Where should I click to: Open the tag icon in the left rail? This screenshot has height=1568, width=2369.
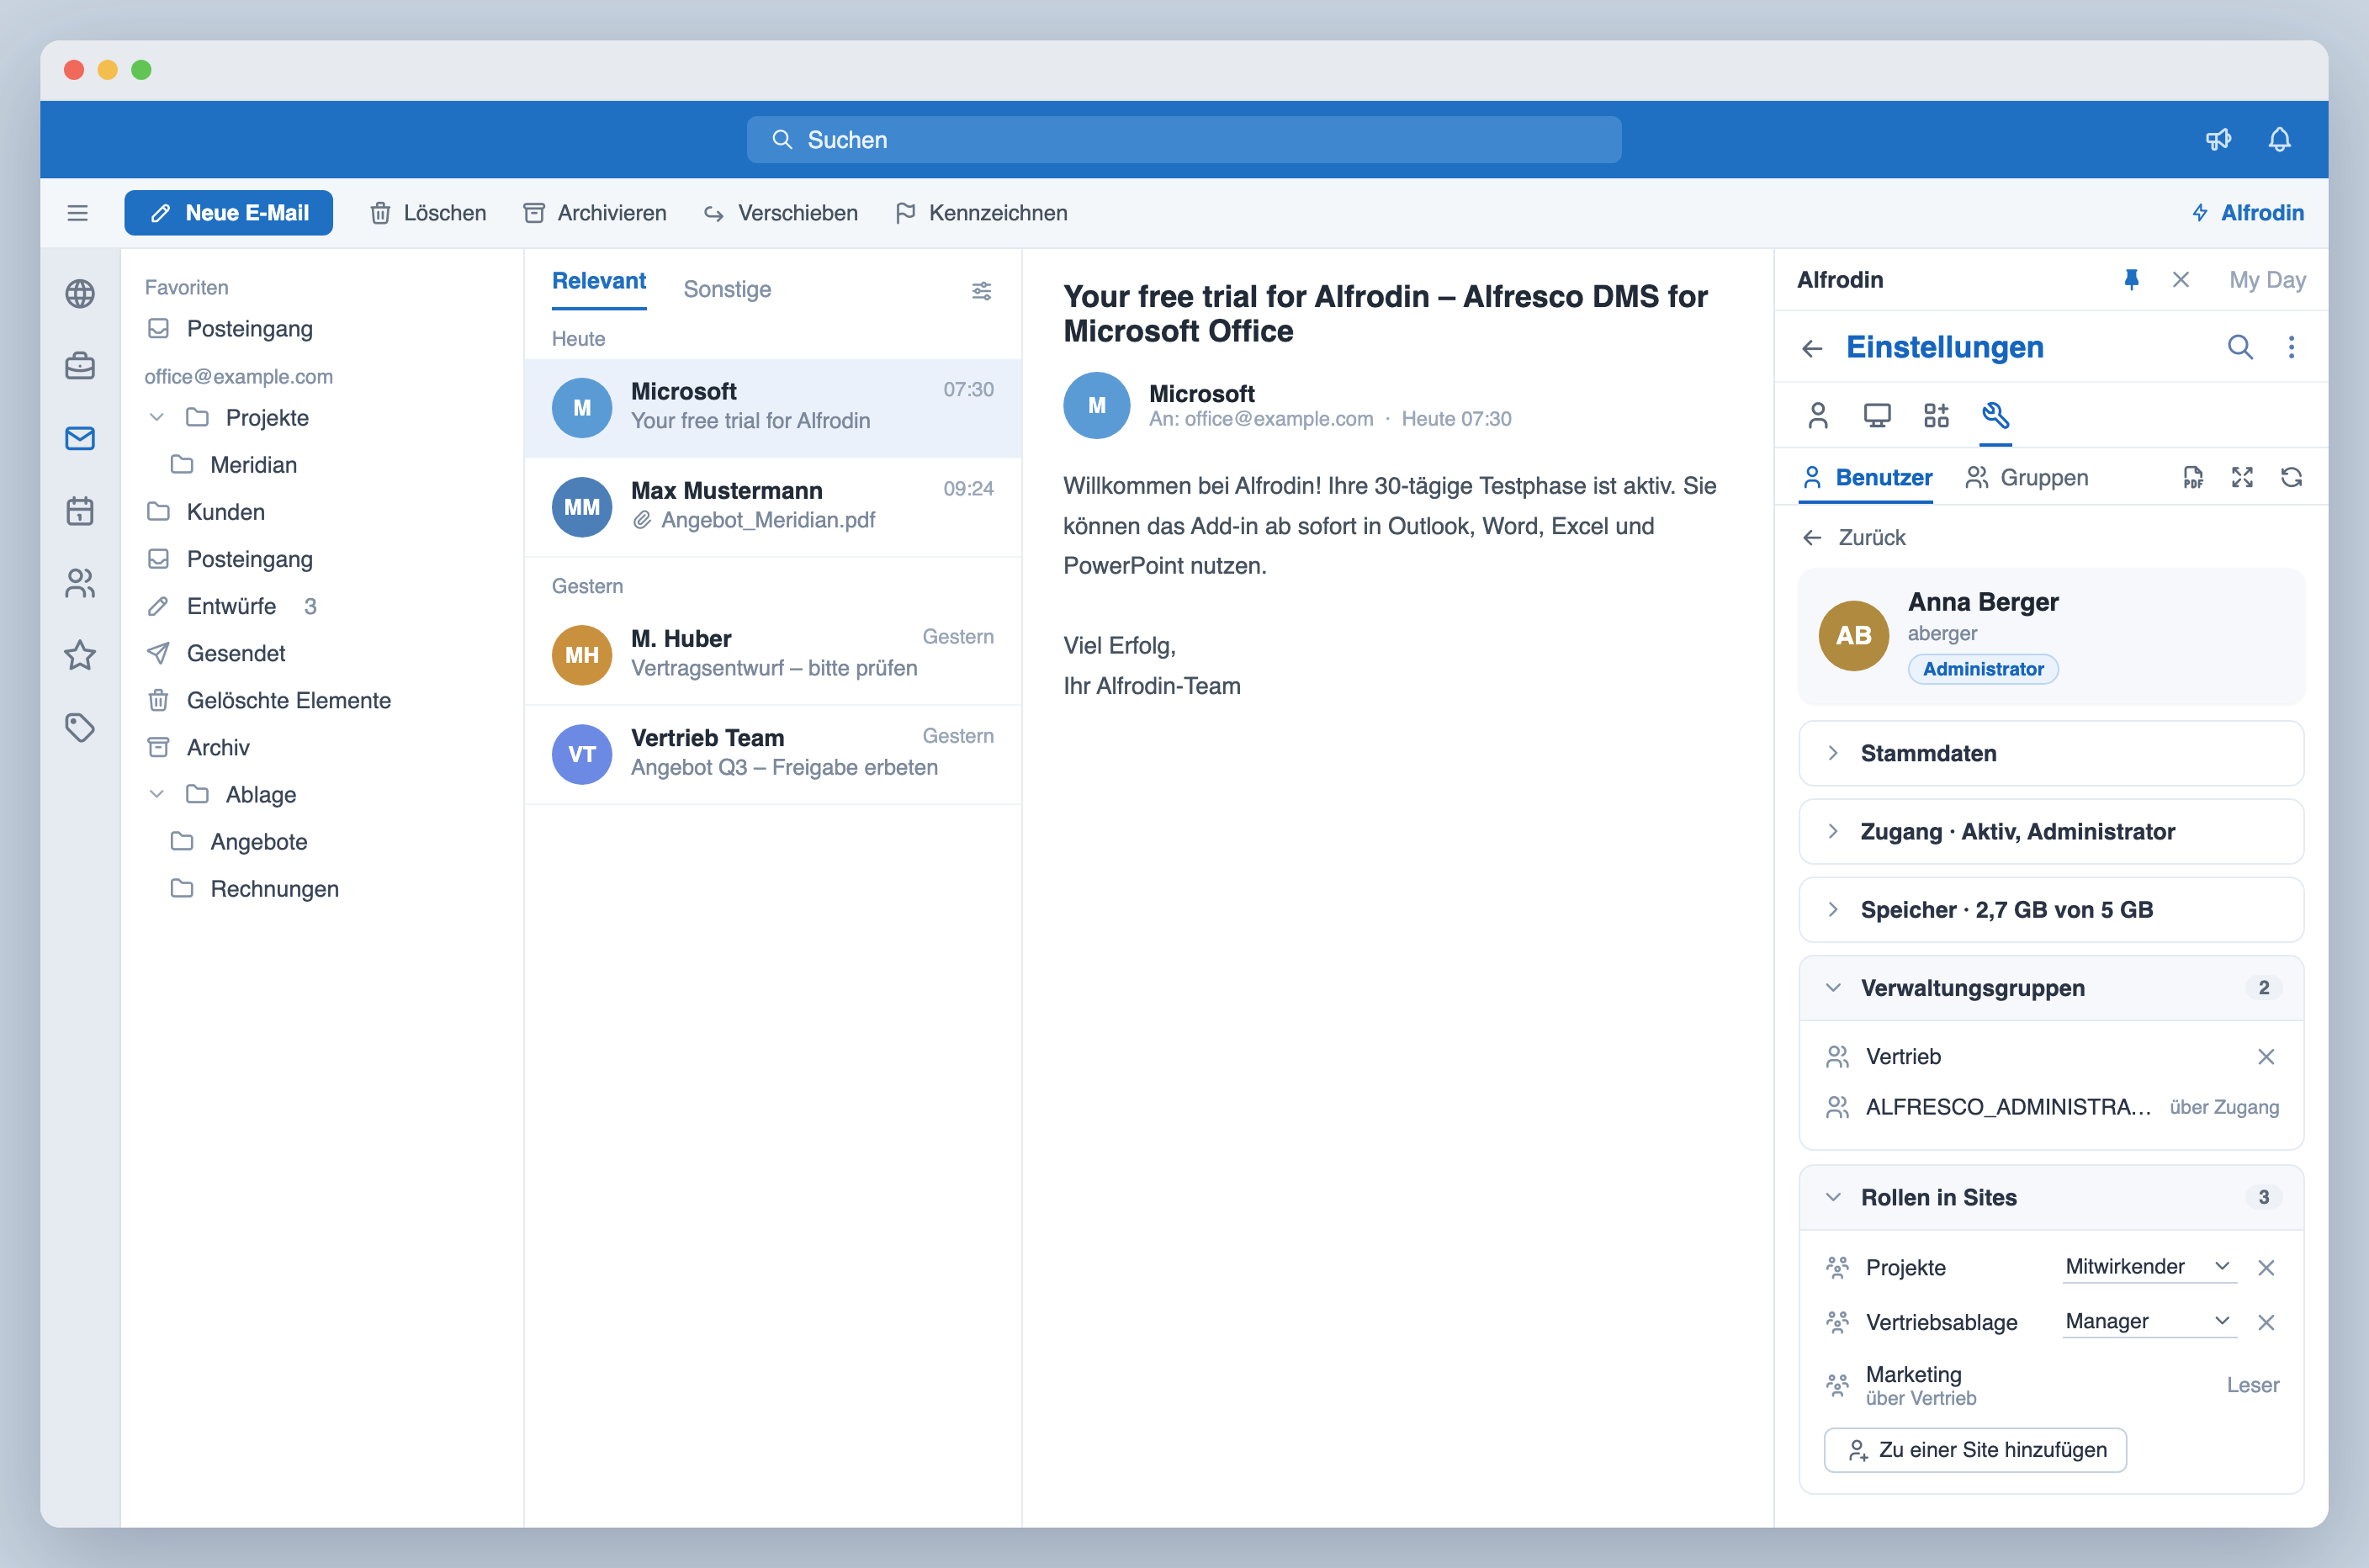pos(80,727)
